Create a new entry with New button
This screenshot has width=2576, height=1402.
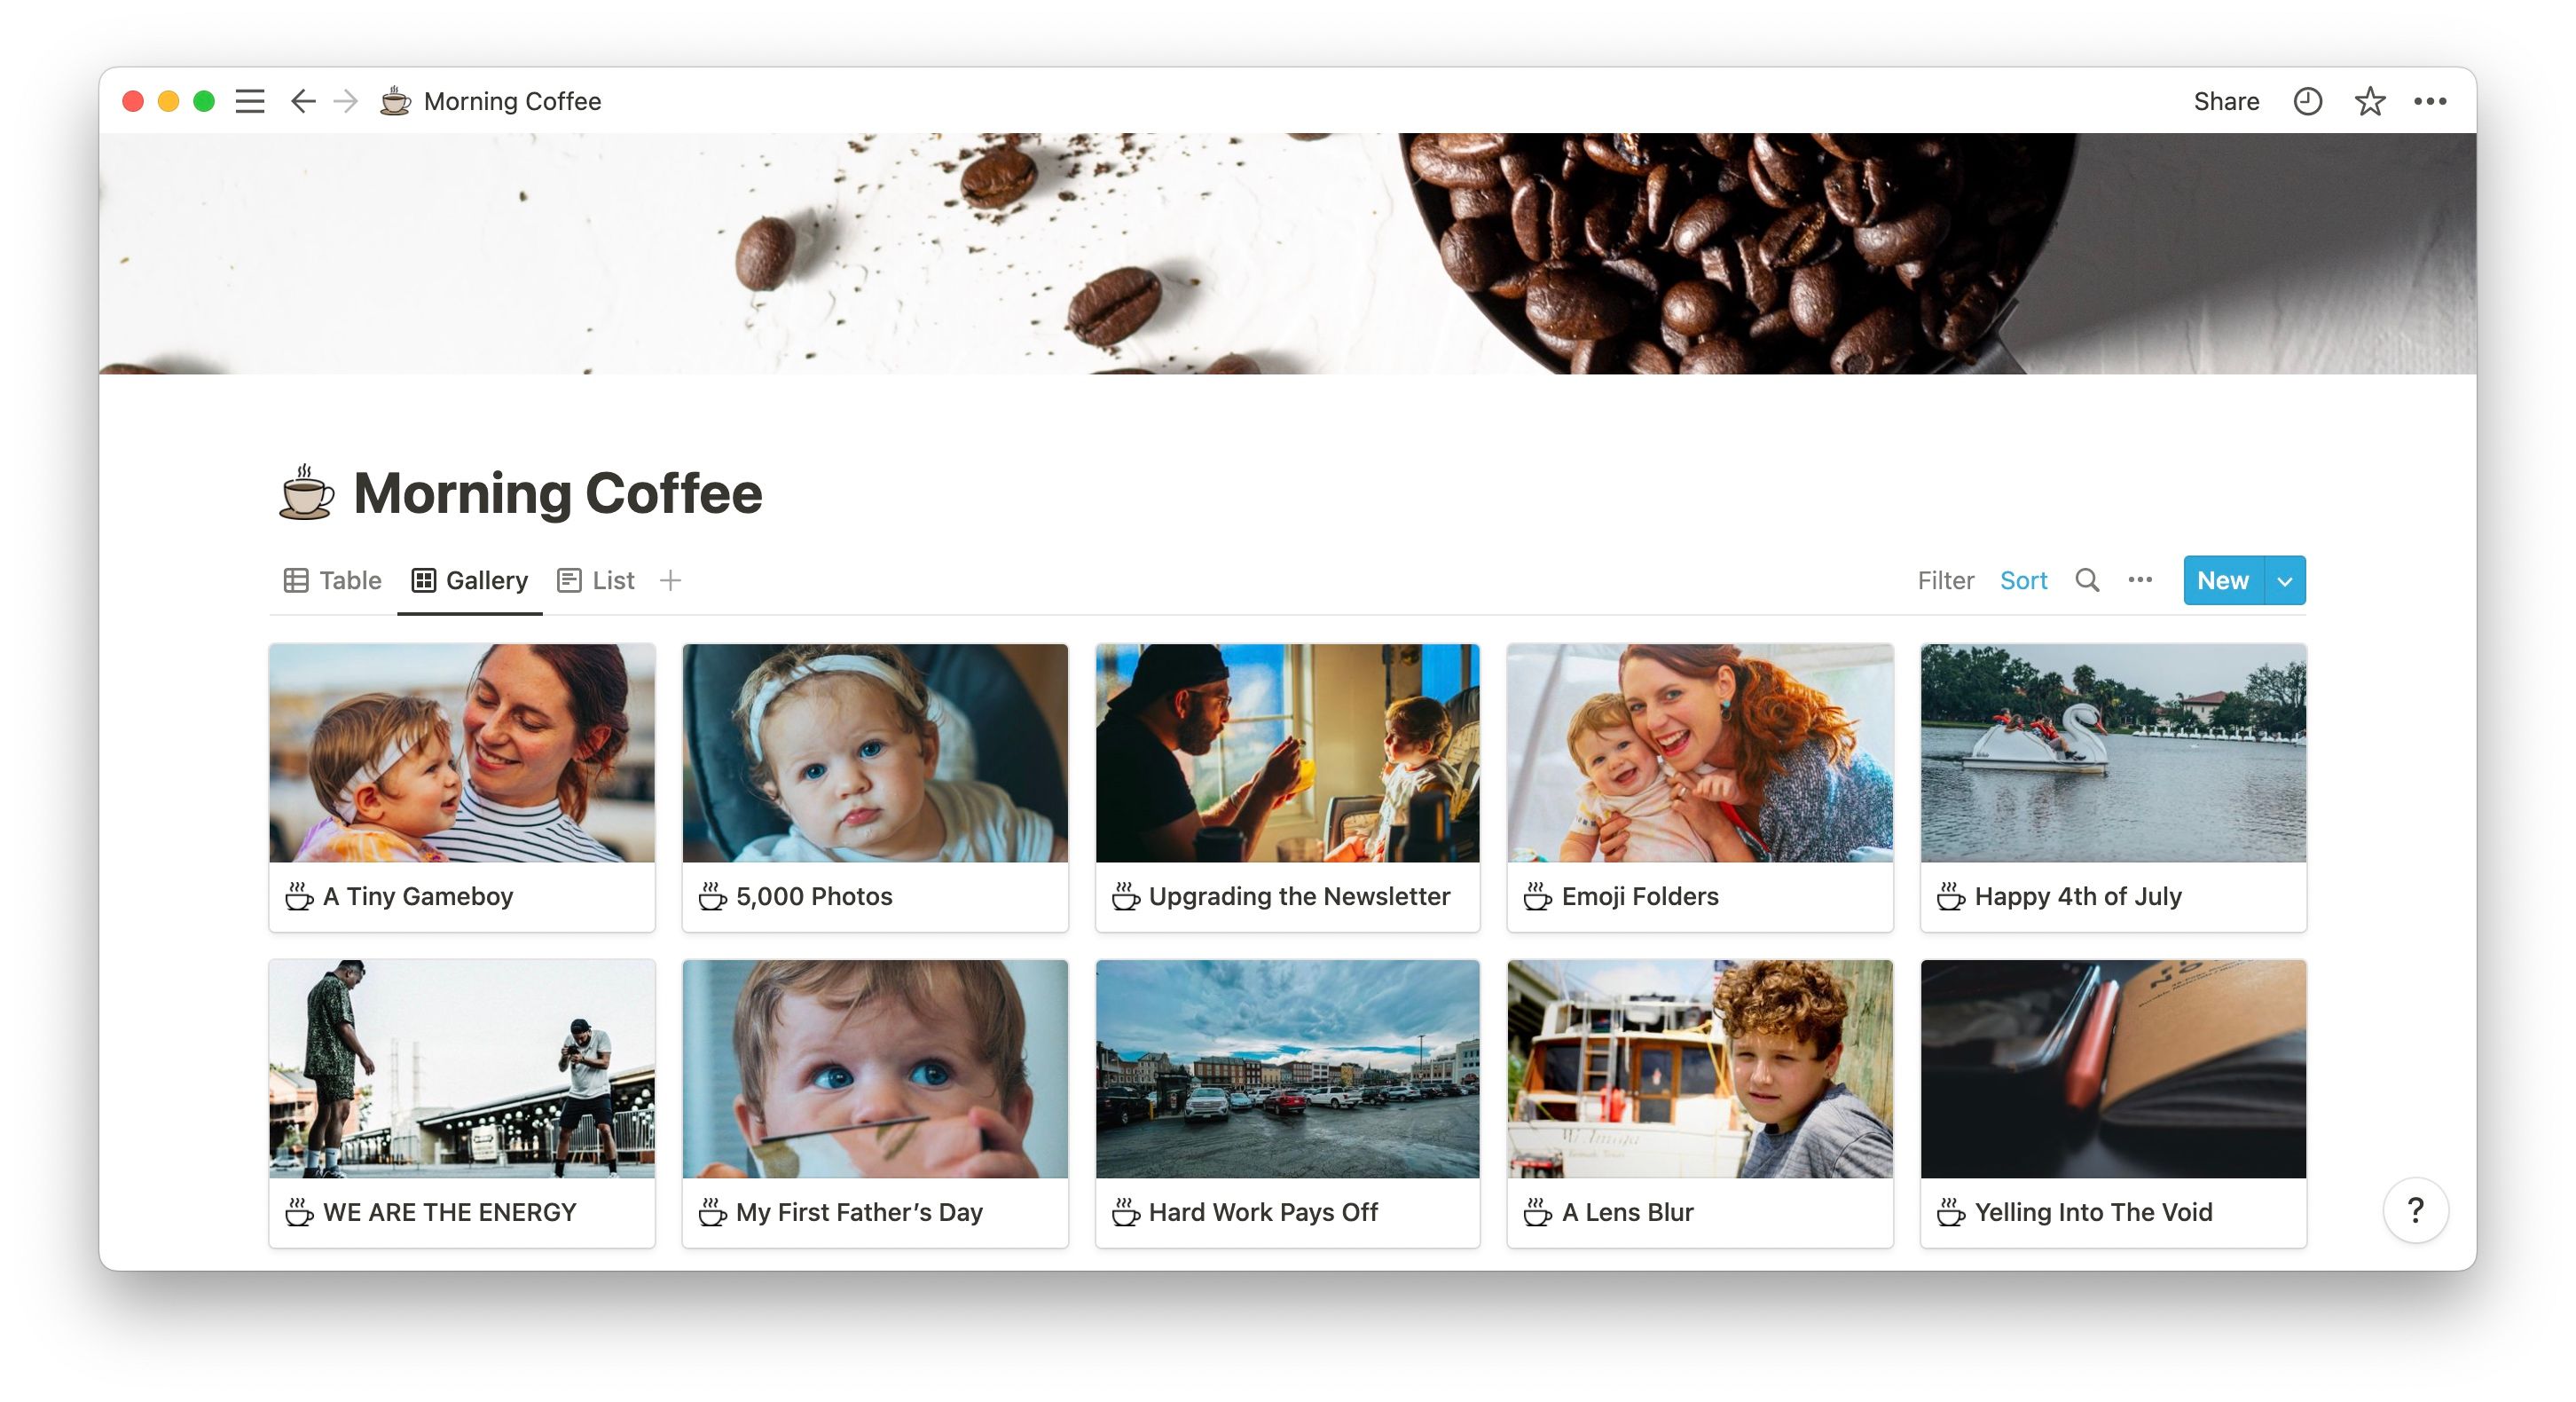tap(2222, 580)
